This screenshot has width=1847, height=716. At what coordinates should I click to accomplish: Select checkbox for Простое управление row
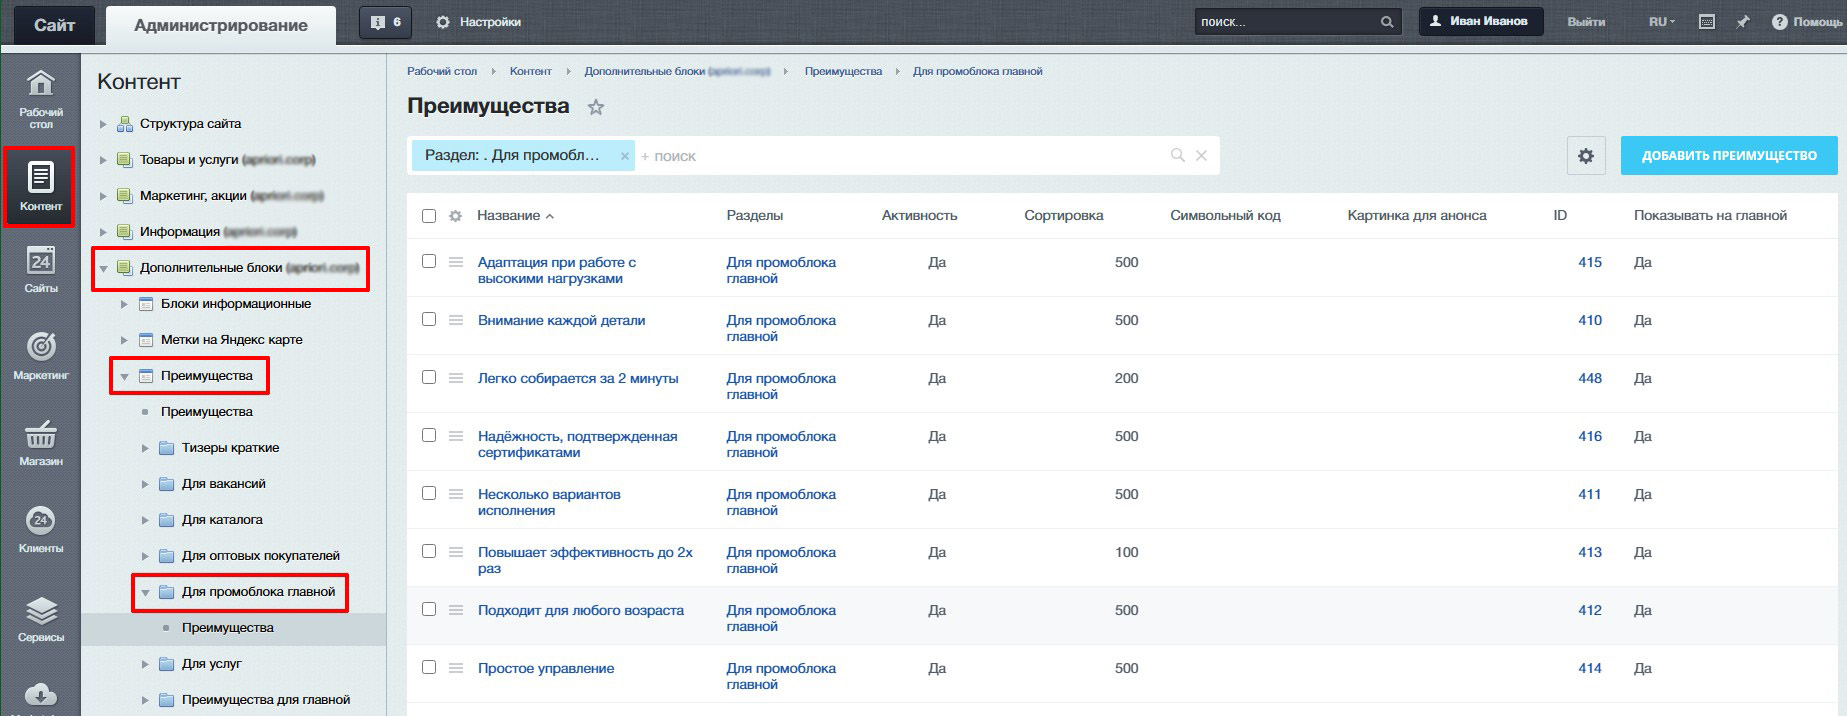point(429,667)
